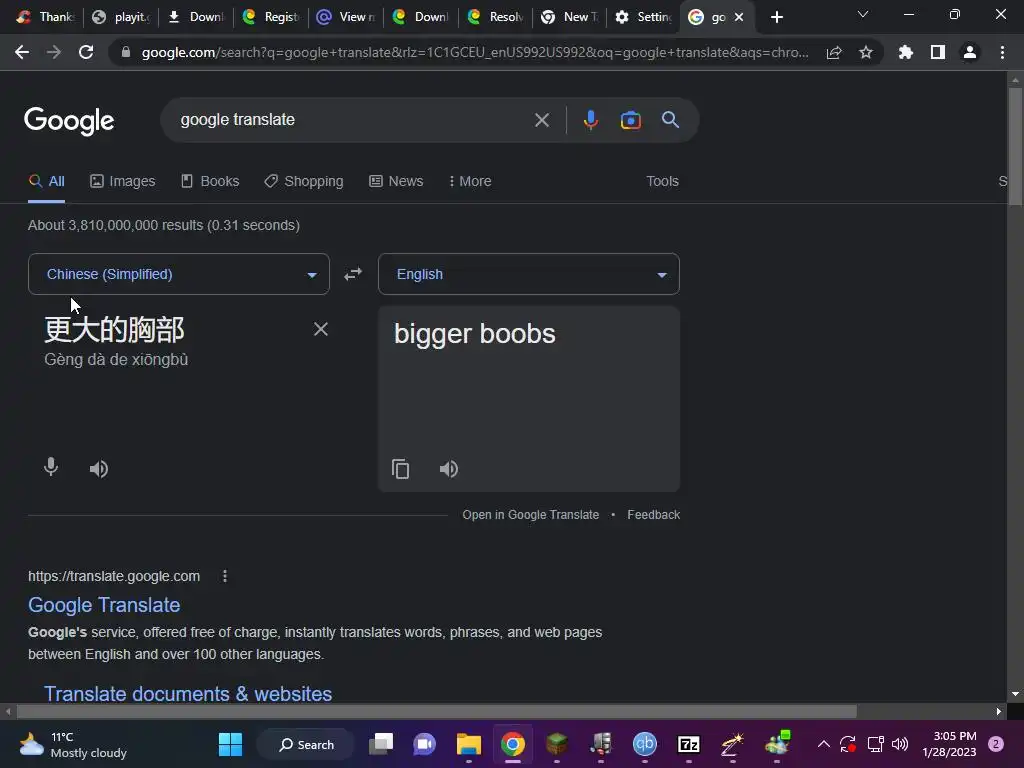Open search by image camera icon
Viewport: 1024px width, 768px height.
630,120
